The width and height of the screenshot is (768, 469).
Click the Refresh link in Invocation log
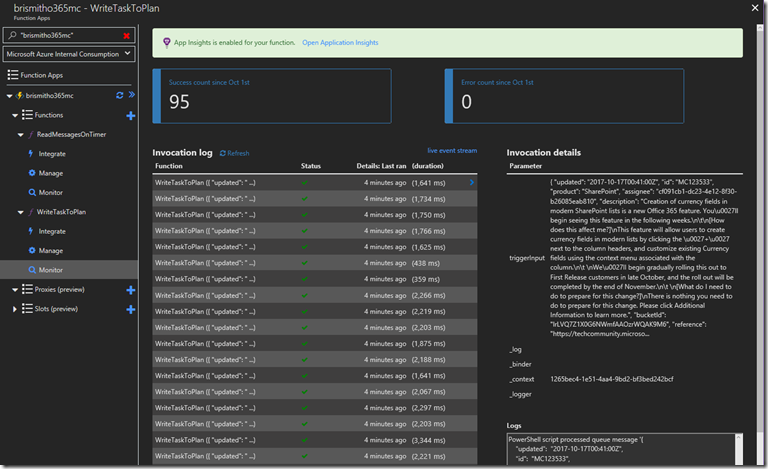pyautogui.click(x=238, y=153)
